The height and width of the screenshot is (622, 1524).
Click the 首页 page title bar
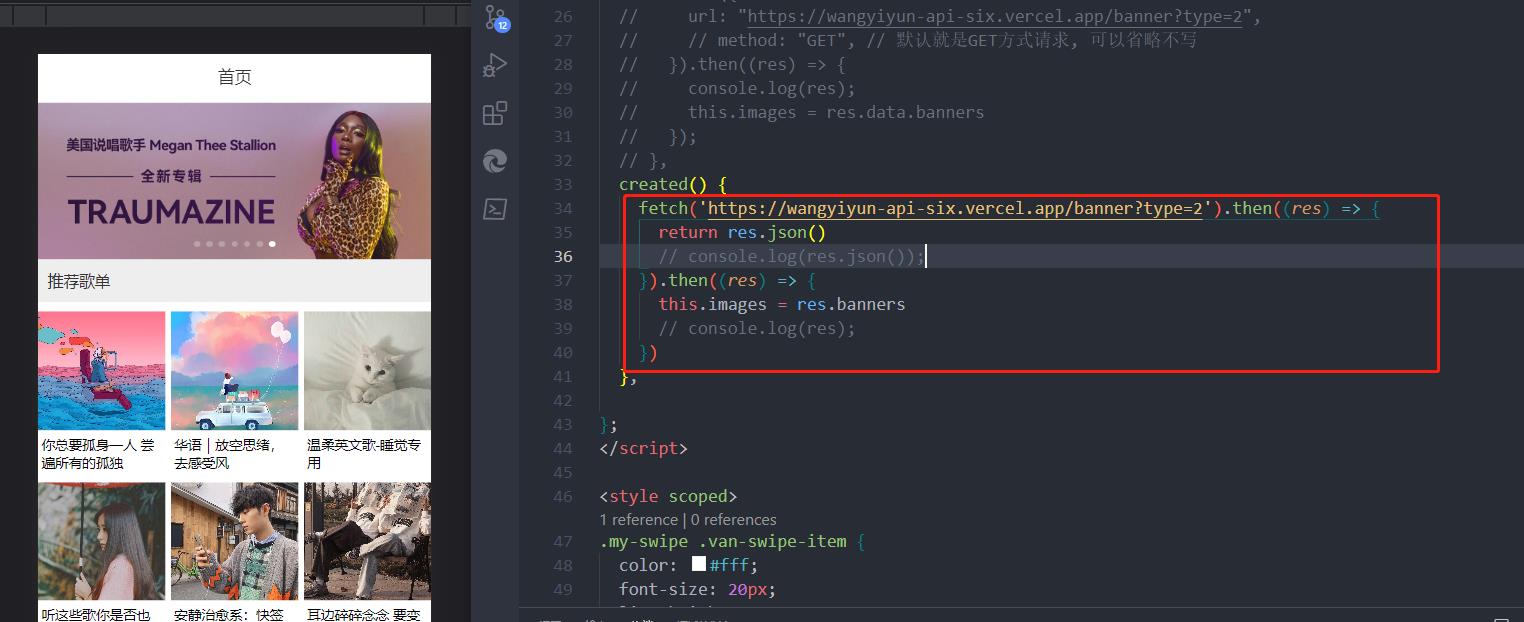click(234, 78)
